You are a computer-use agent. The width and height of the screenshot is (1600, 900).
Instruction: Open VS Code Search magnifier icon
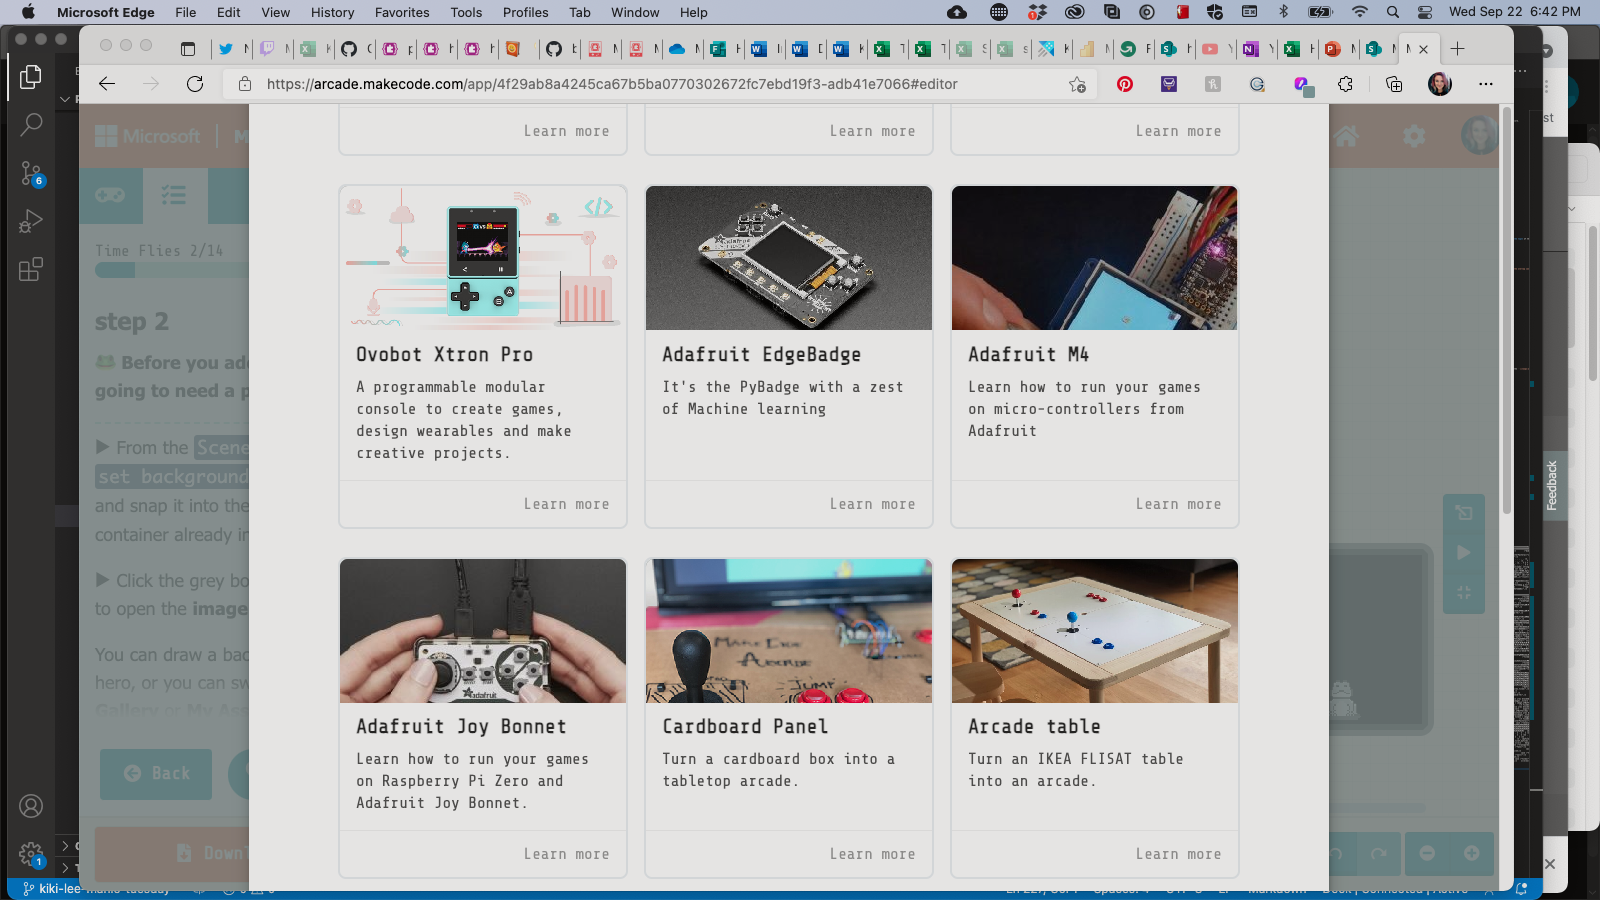(x=31, y=125)
